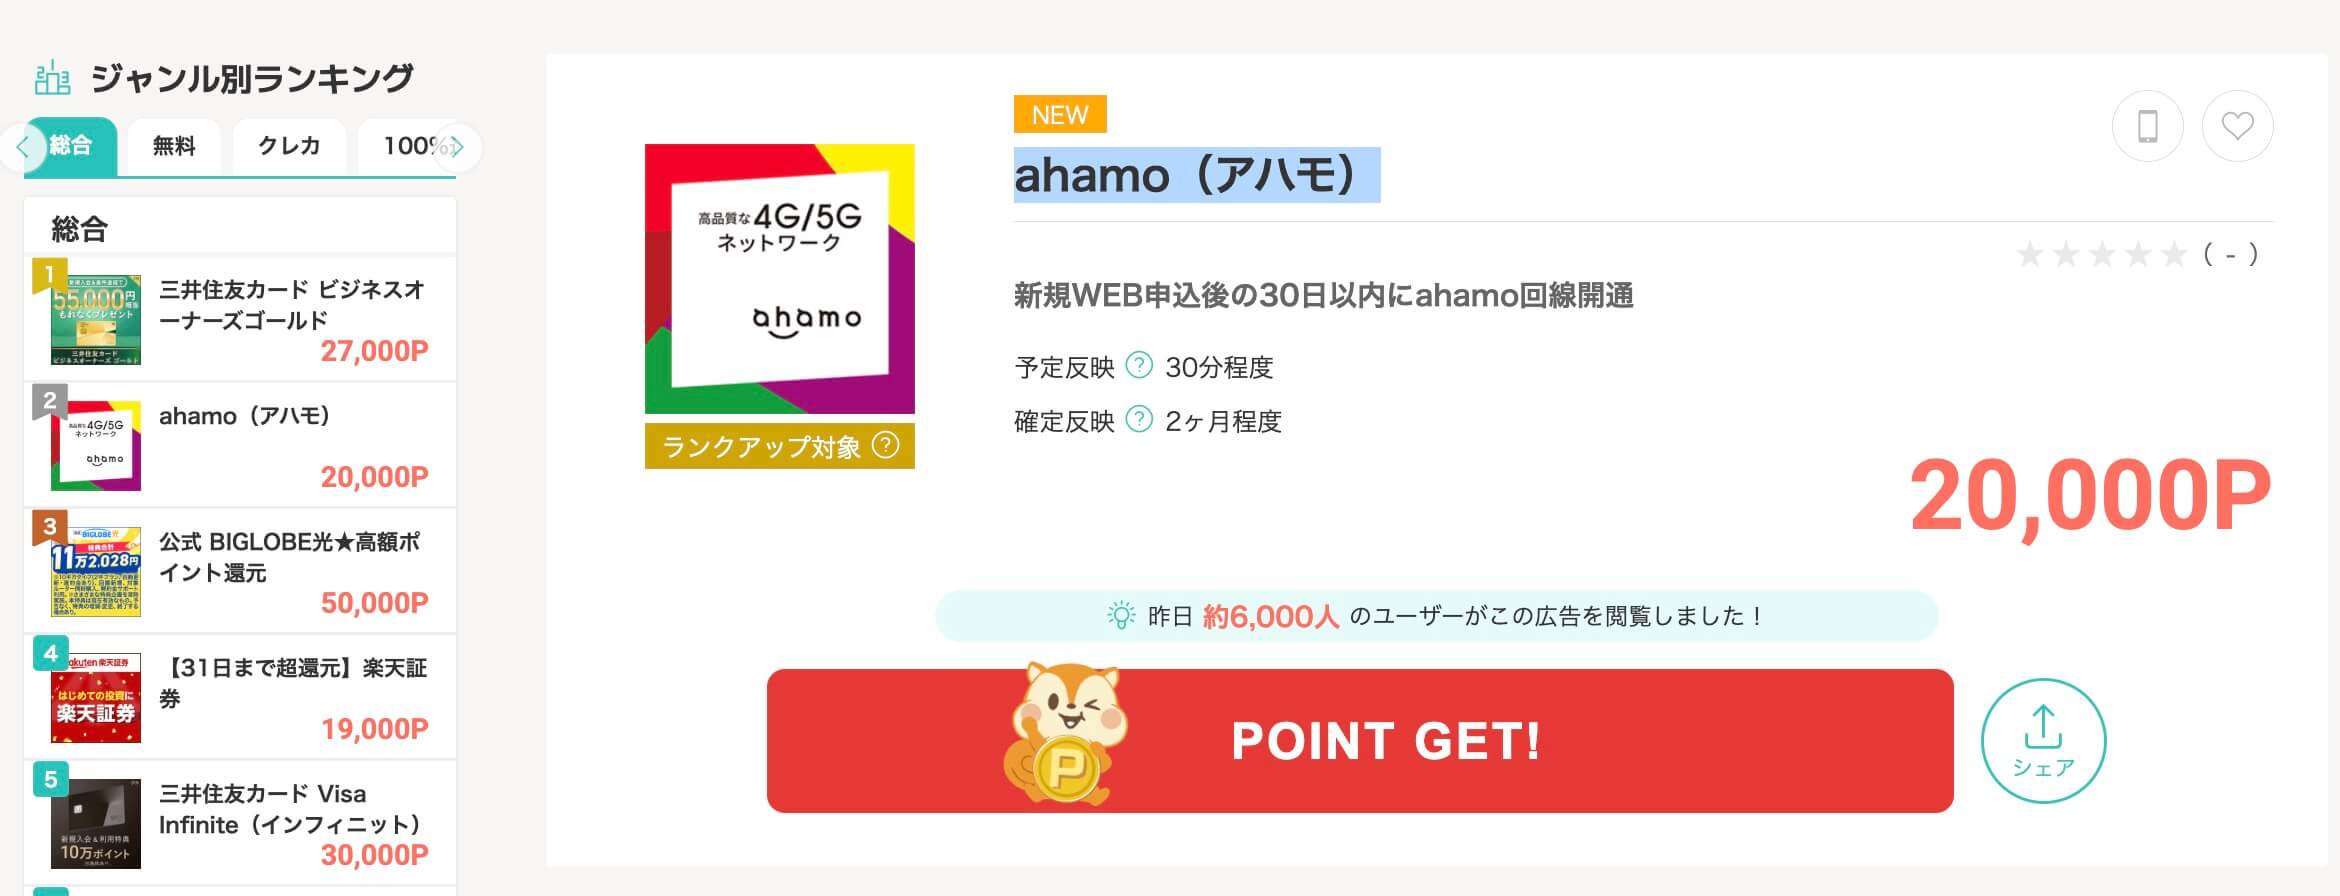Click the large ahamo 4G/5G banner image
Viewport: 2340px width, 896px height.
pos(779,279)
